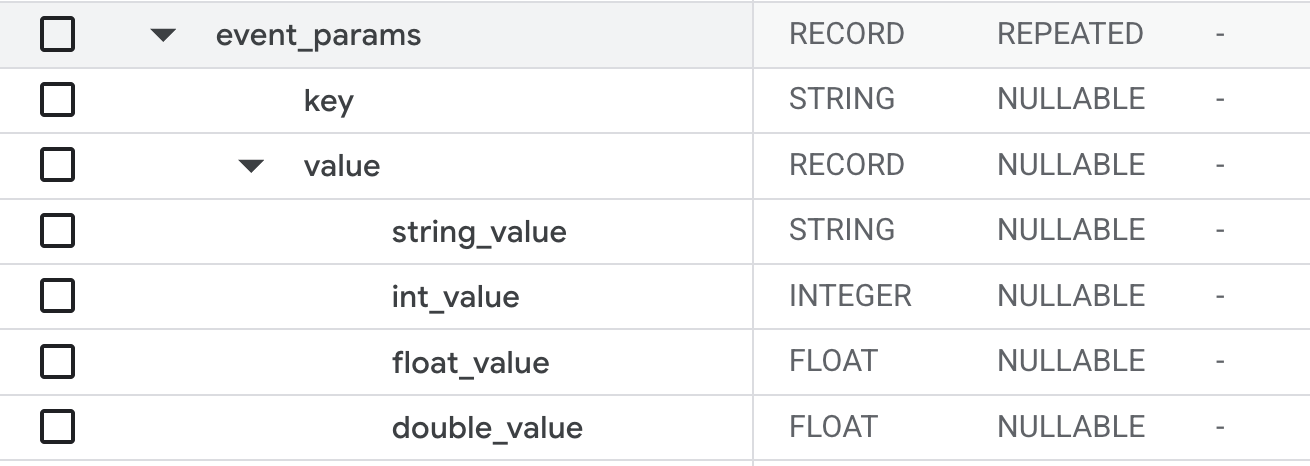
Task: Click the REPEATED mode of event_params
Action: [x=1070, y=34]
